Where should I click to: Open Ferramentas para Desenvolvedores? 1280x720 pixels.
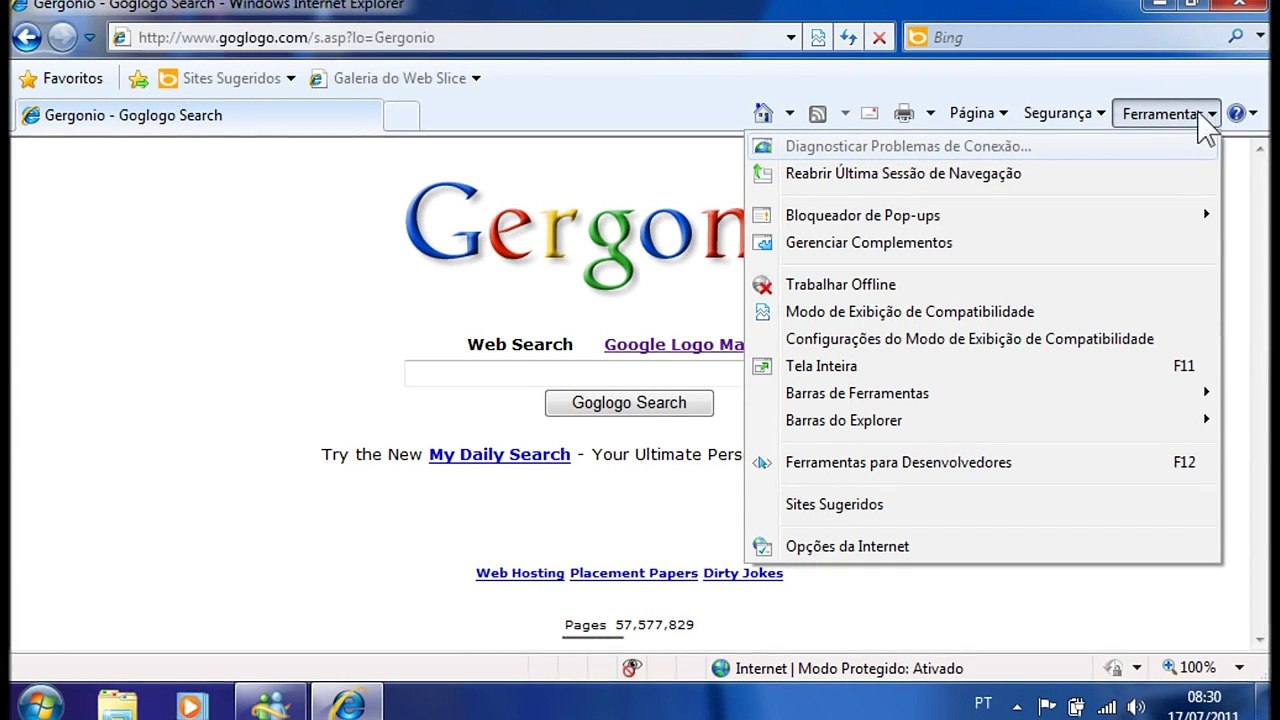pos(983,462)
